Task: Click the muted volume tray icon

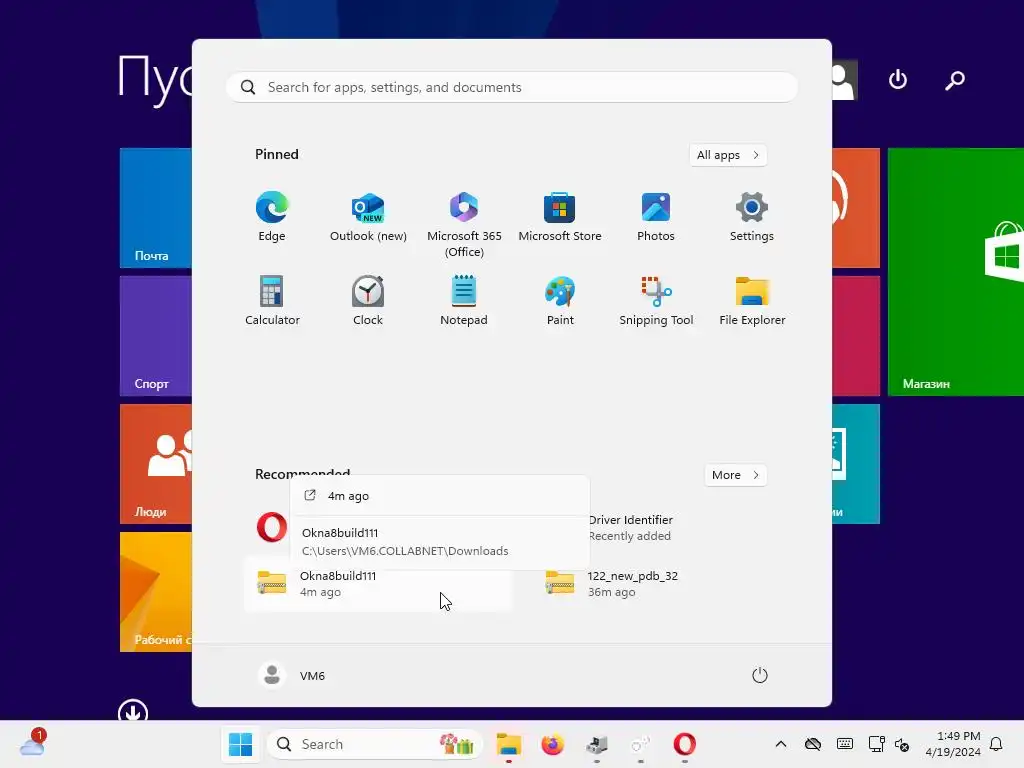Action: tap(903, 744)
